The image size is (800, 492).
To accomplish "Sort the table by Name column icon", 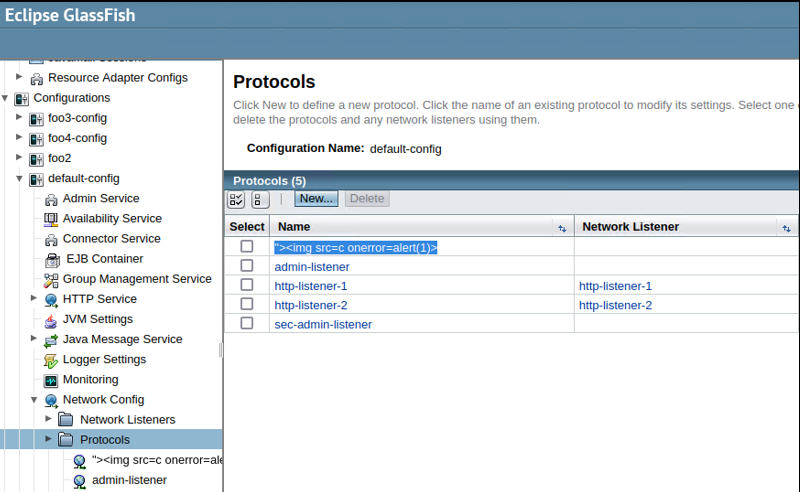I will click(x=562, y=228).
